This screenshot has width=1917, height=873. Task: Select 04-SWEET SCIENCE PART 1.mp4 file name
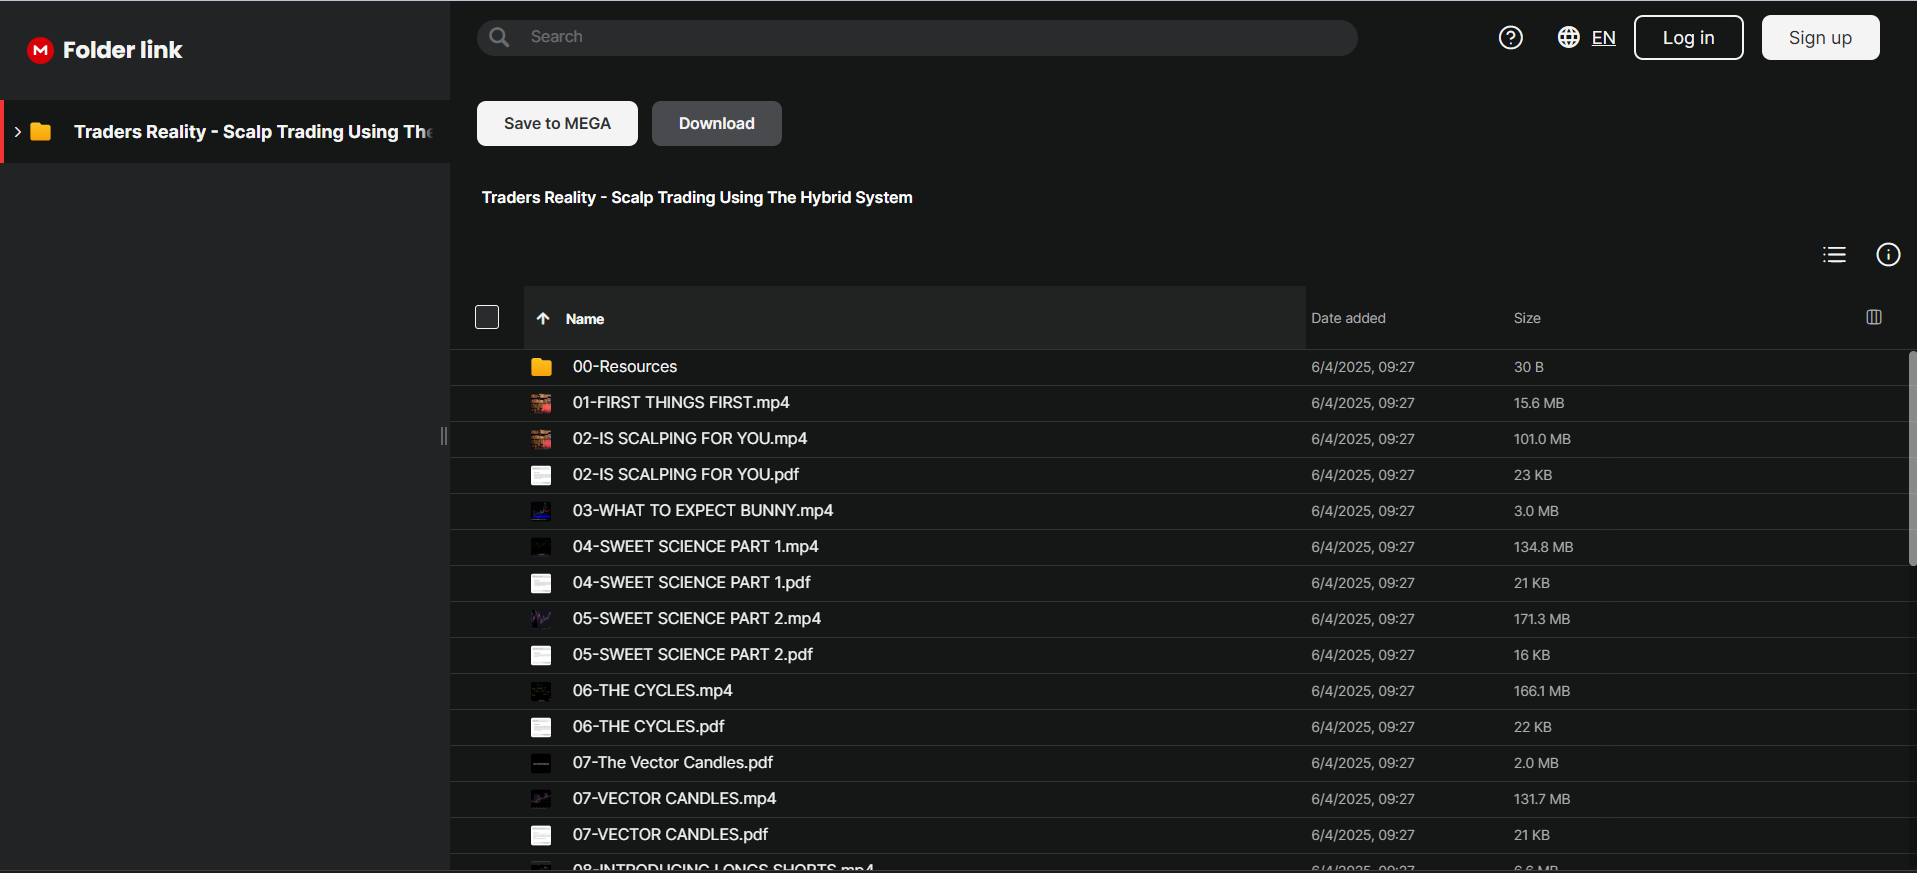point(696,547)
